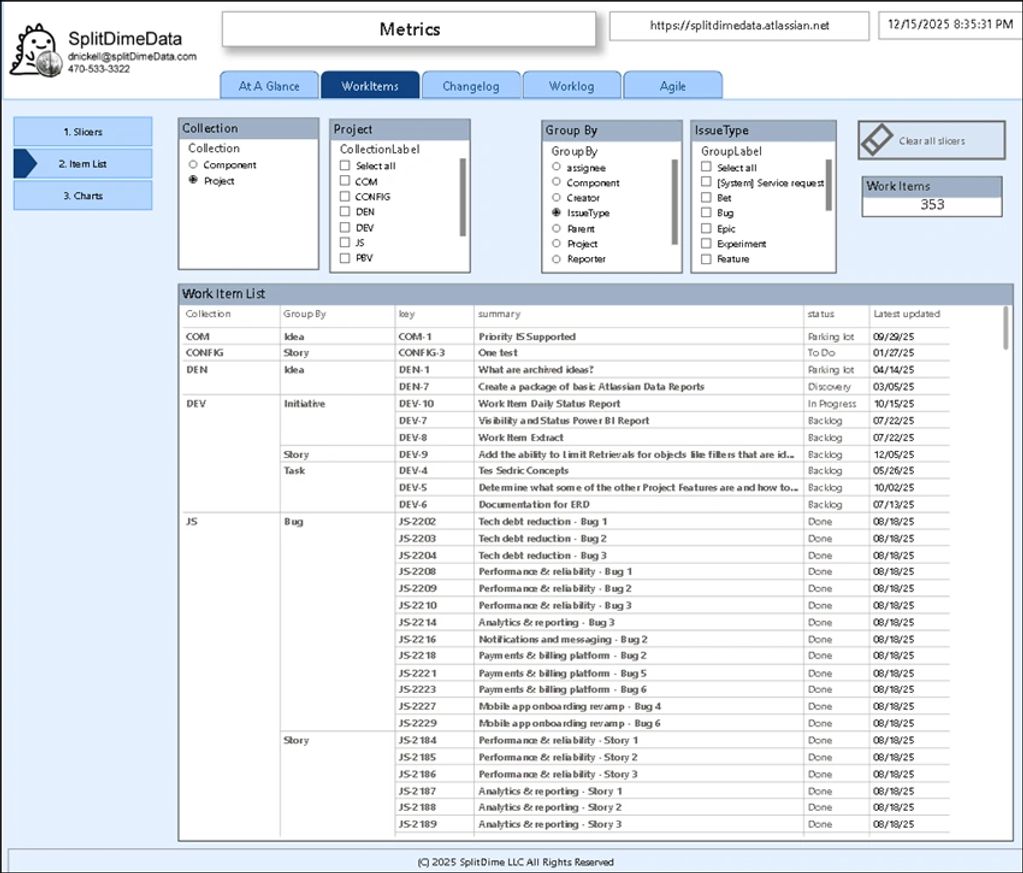The width and height of the screenshot is (1023, 873).
Task: Choose Reporter in Group By list
Action: pos(556,259)
